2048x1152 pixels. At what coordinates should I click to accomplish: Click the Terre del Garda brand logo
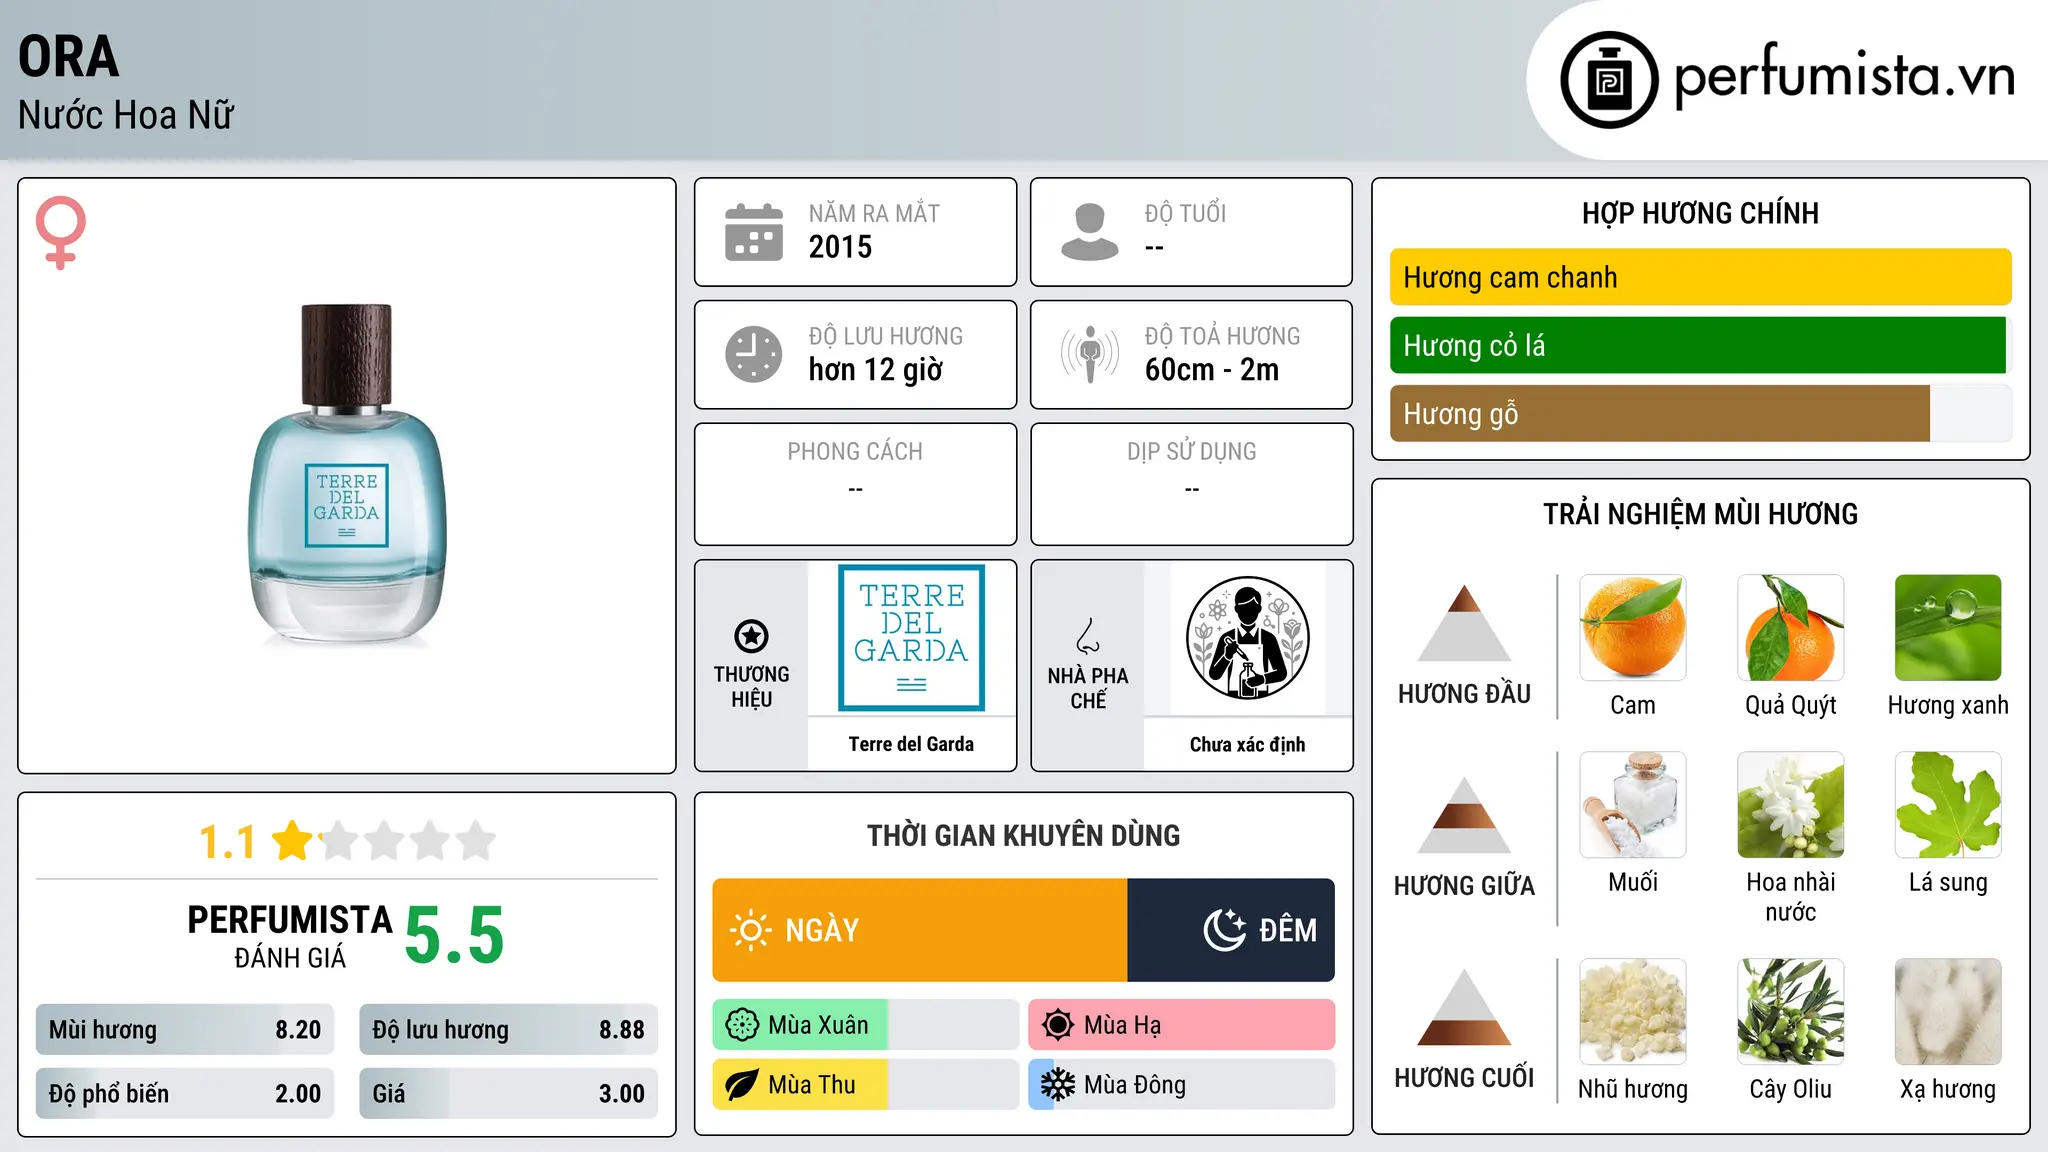[911, 638]
